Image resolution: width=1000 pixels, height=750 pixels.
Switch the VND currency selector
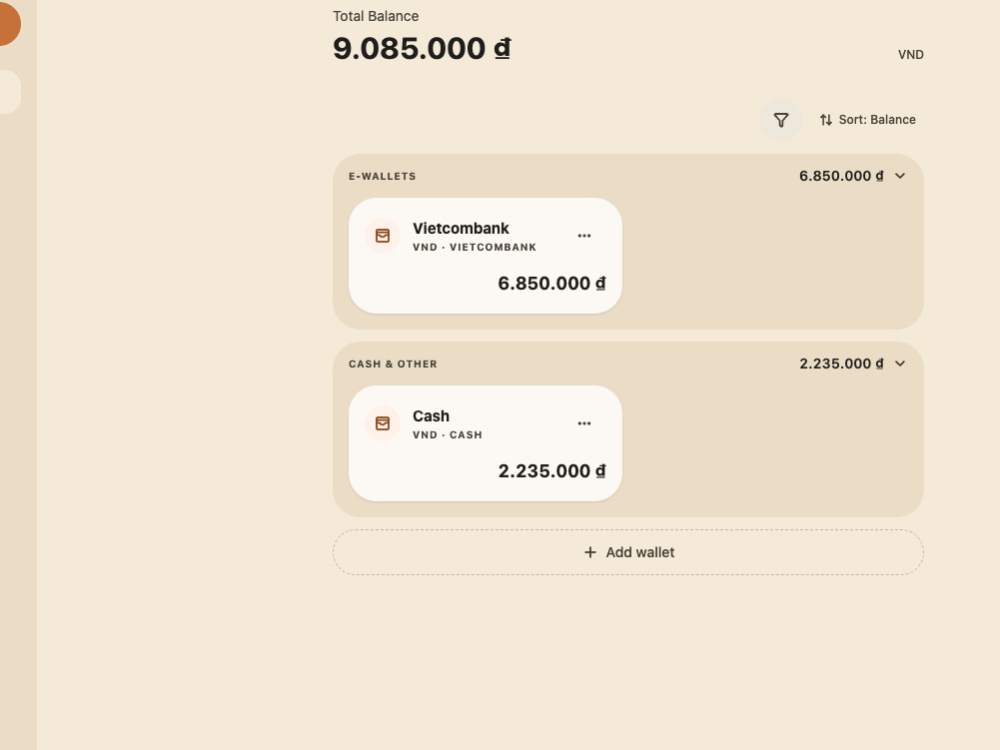pos(911,55)
